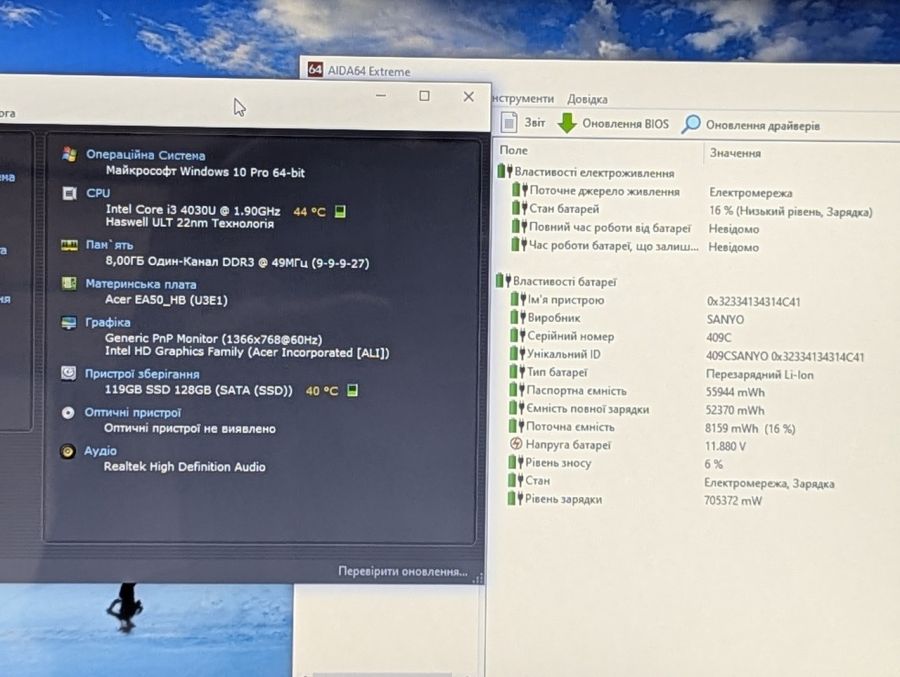The width and height of the screenshot is (900, 677).
Task: Select the Acer EA50_HB (U3E1) text
Action: [x=166, y=300]
